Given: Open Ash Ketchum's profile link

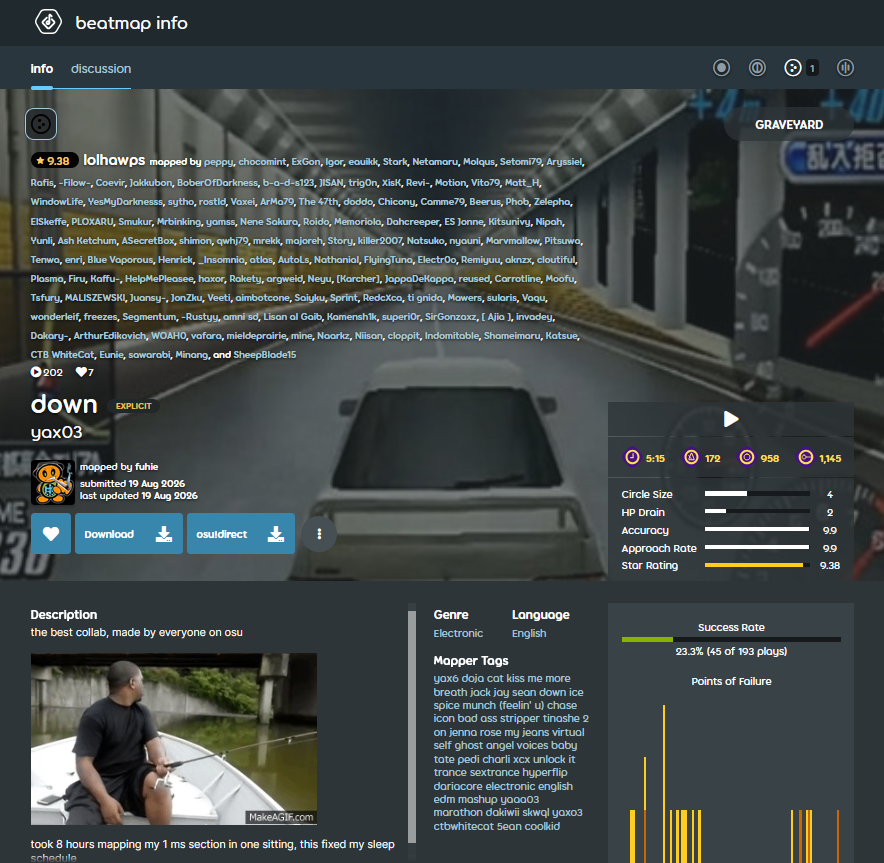Looking at the screenshot, I should point(87,241).
